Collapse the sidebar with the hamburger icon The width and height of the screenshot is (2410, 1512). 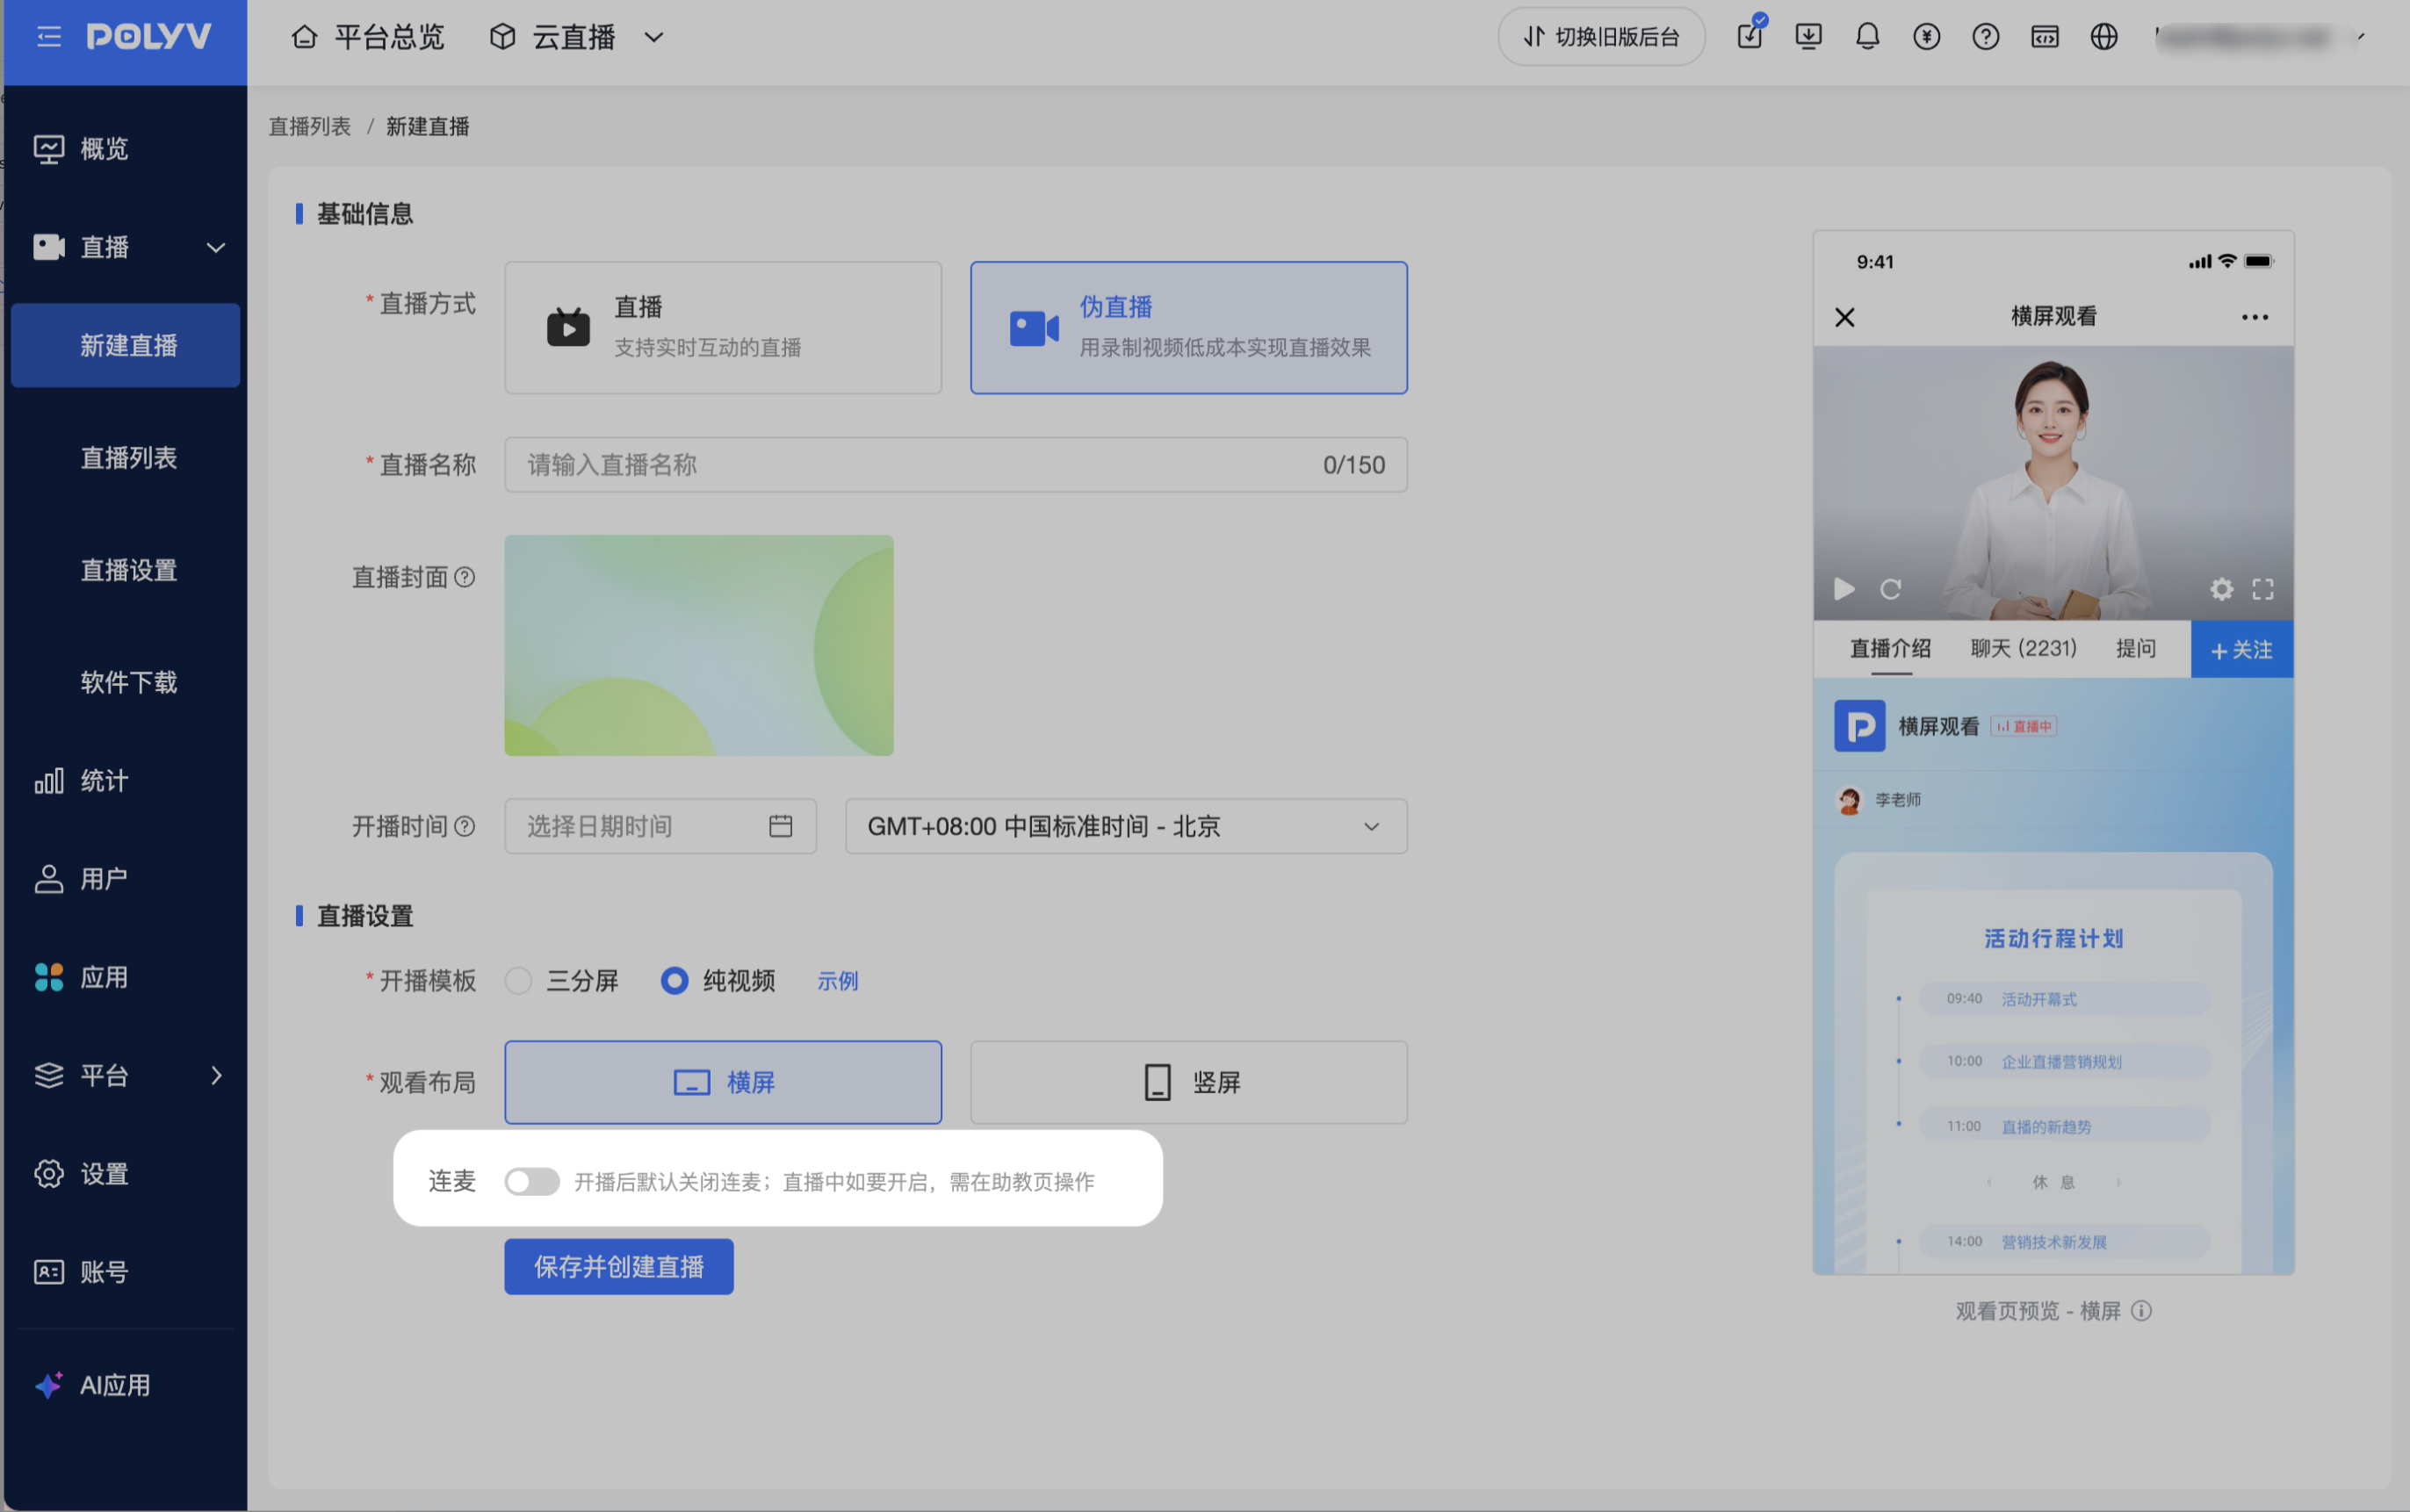click(x=49, y=38)
